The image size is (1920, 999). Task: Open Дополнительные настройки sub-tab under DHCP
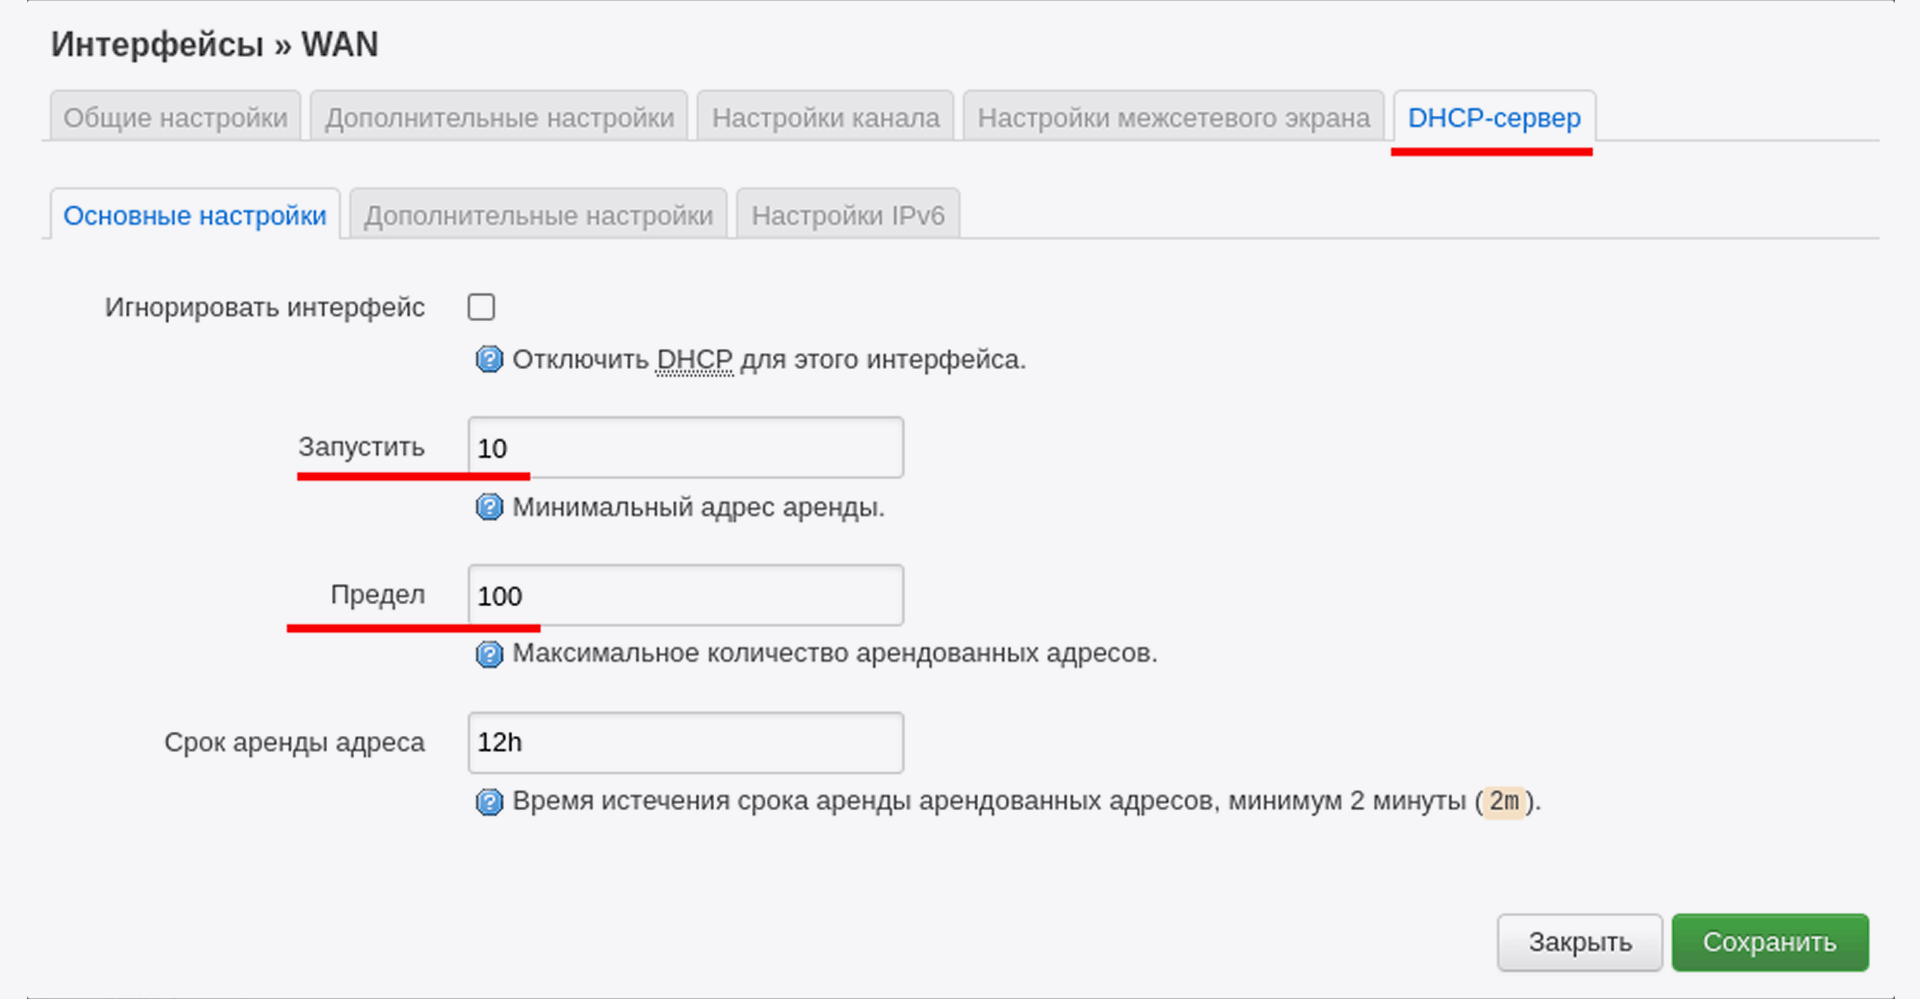[x=538, y=216]
